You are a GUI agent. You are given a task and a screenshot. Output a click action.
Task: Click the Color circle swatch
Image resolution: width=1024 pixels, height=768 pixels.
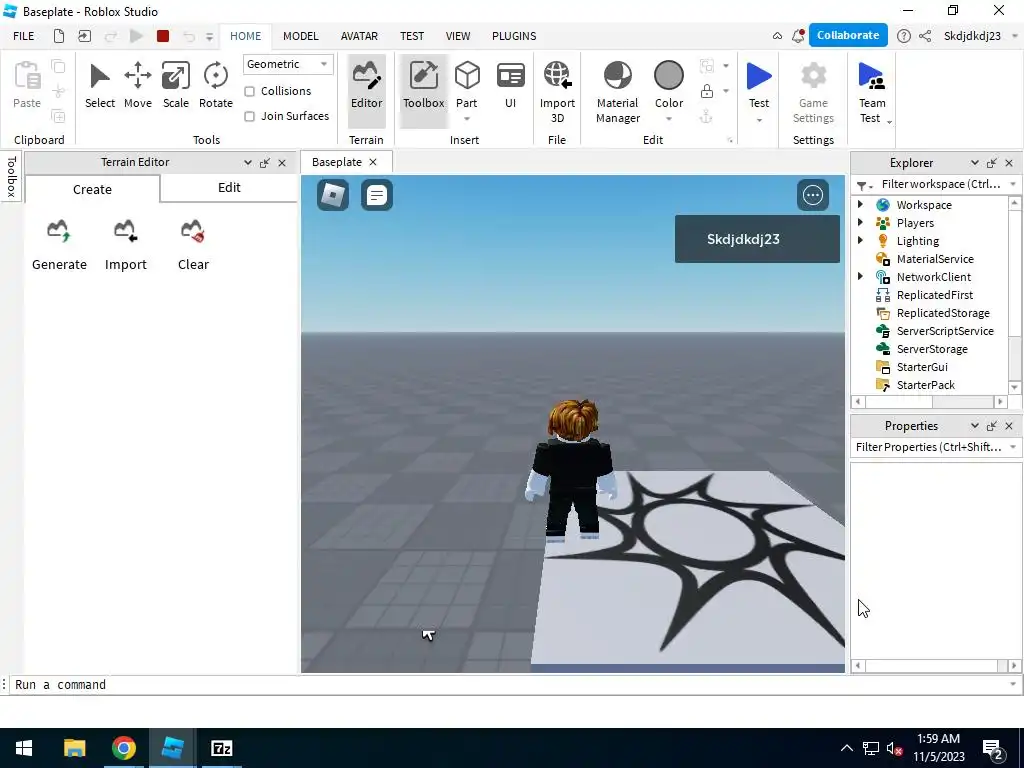point(669,75)
